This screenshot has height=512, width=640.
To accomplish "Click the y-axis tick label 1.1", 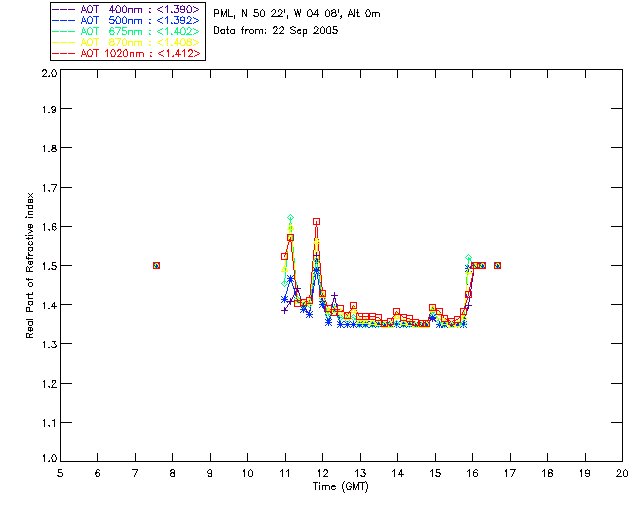I will click(x=49, y=423).
